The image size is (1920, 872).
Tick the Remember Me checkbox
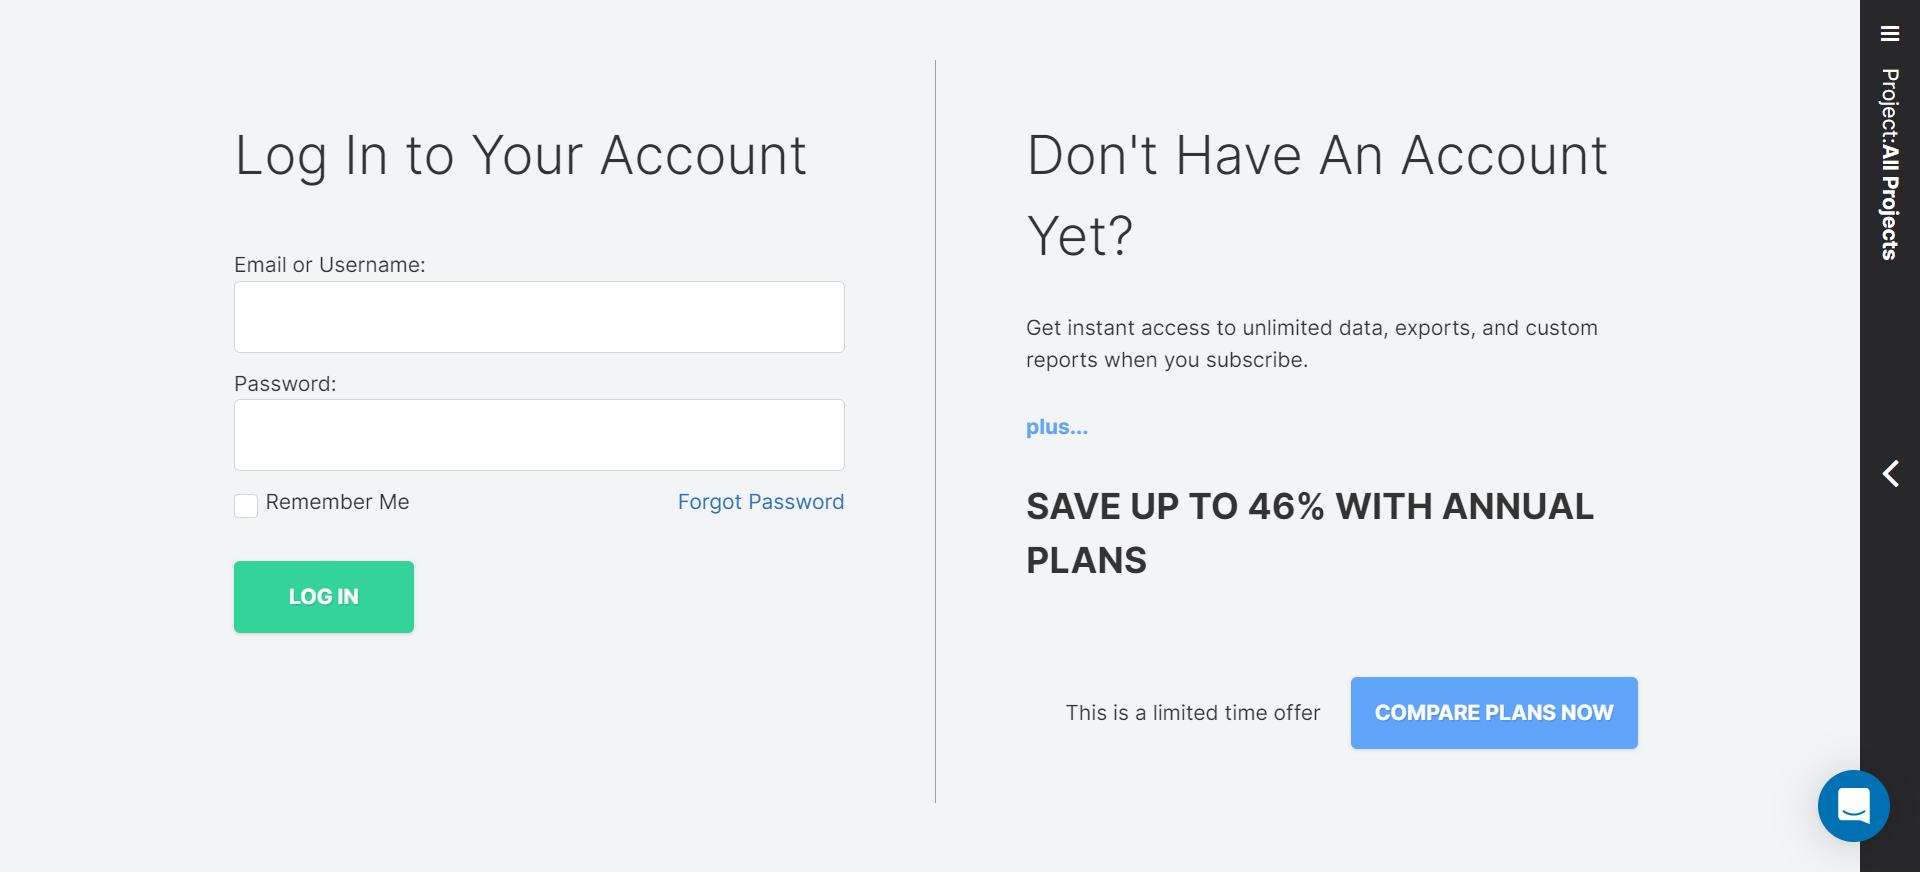(246, 505)
